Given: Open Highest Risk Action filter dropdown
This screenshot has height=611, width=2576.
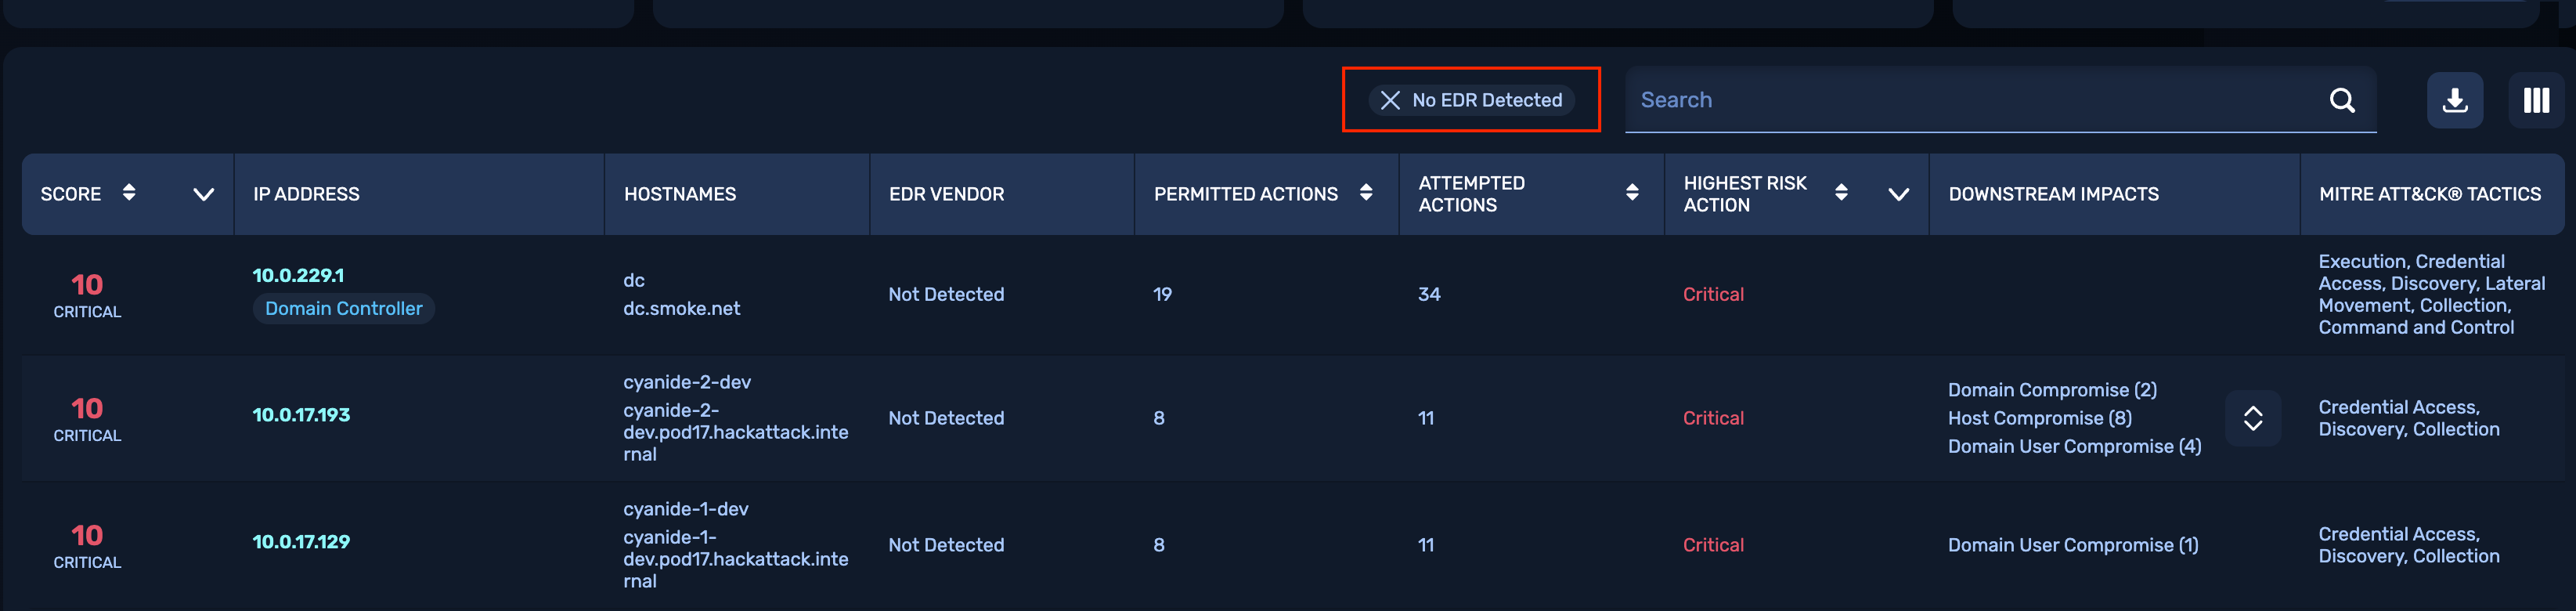Looking at the screenshot, I should [x=1898, y=194].
